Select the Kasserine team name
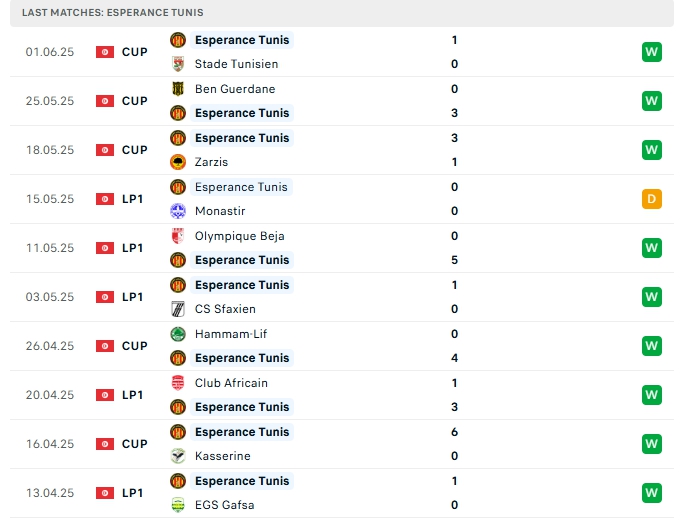Screen dimensions: 685x522 223,456
